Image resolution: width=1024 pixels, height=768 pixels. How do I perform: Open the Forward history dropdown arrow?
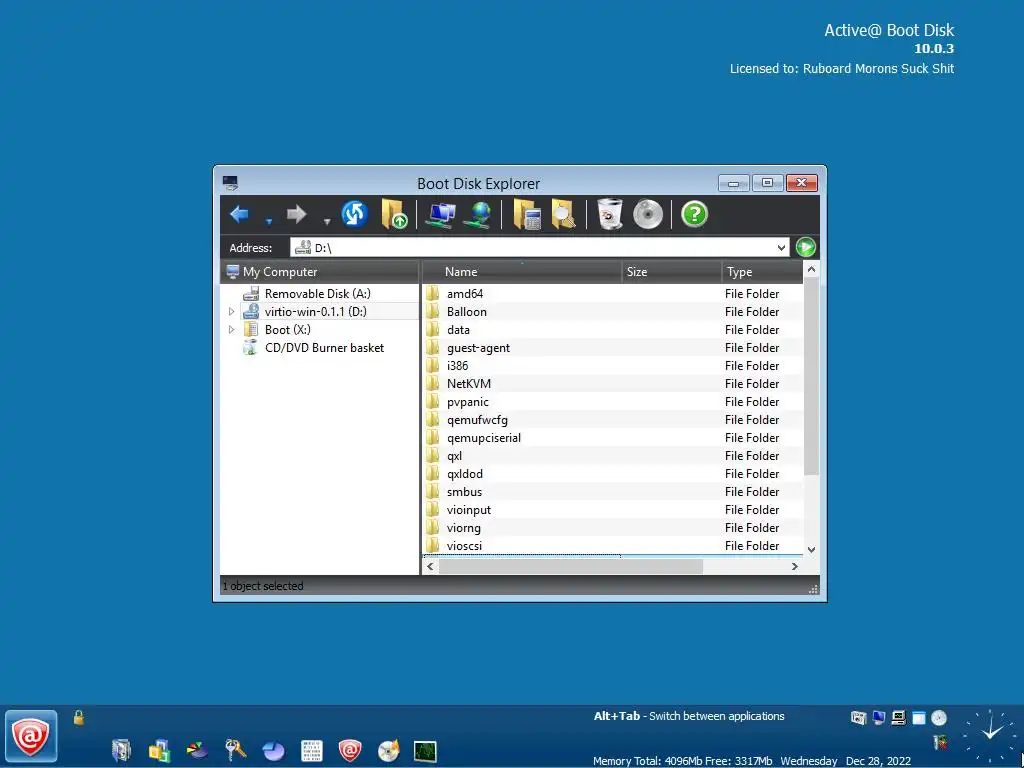click(x=327, y=222)
